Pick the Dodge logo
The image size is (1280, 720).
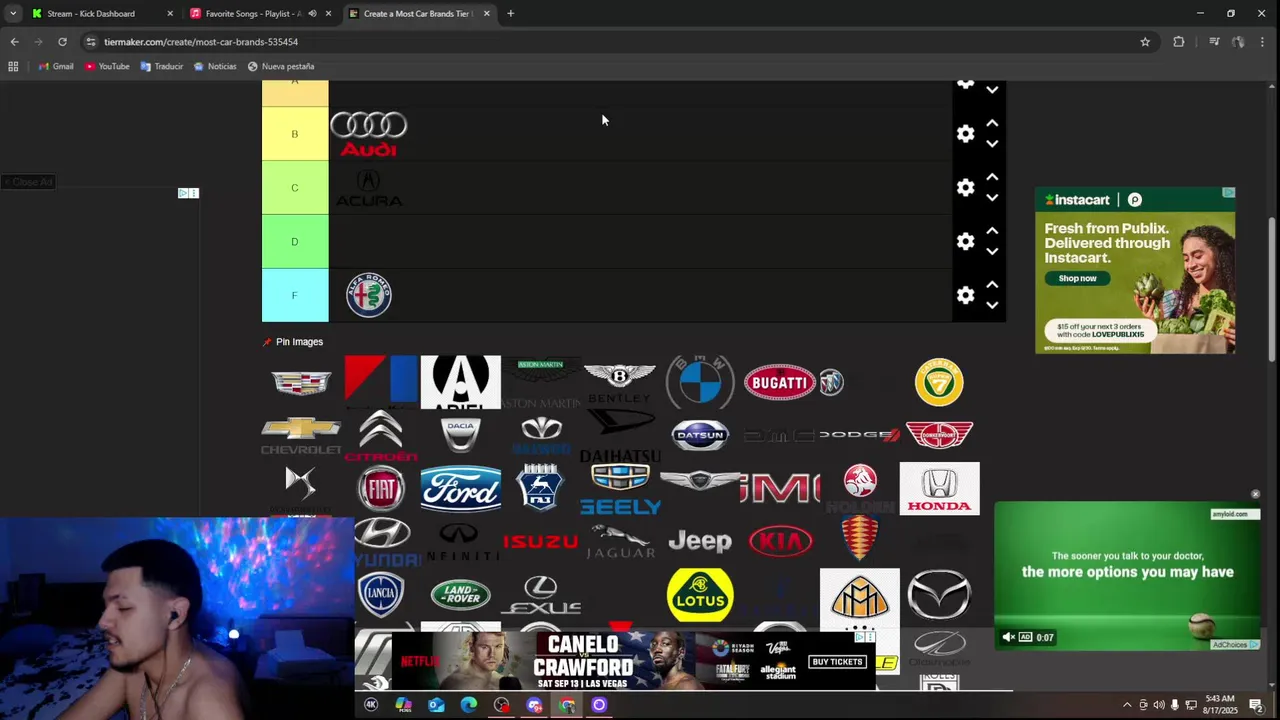coord(860,435)
